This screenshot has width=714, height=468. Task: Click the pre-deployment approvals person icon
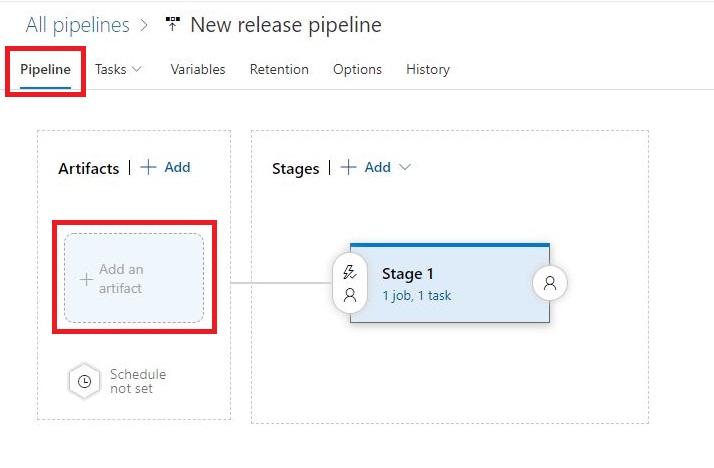350,295
